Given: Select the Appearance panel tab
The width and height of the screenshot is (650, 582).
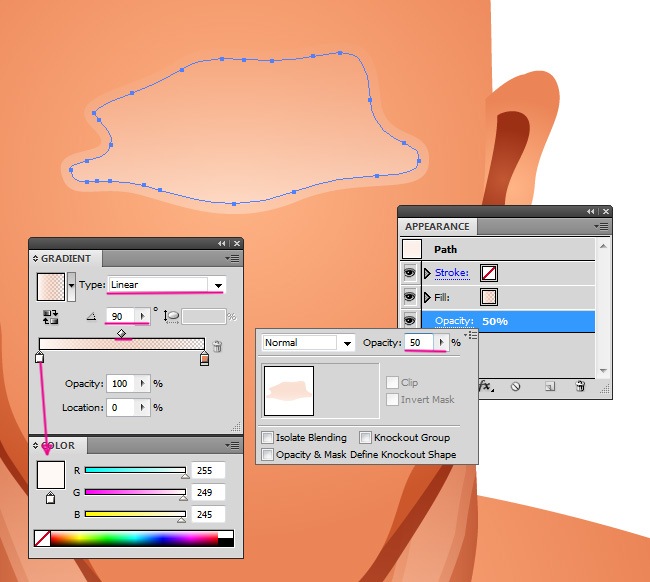Looking at the screenshot, I should point(437,227).
